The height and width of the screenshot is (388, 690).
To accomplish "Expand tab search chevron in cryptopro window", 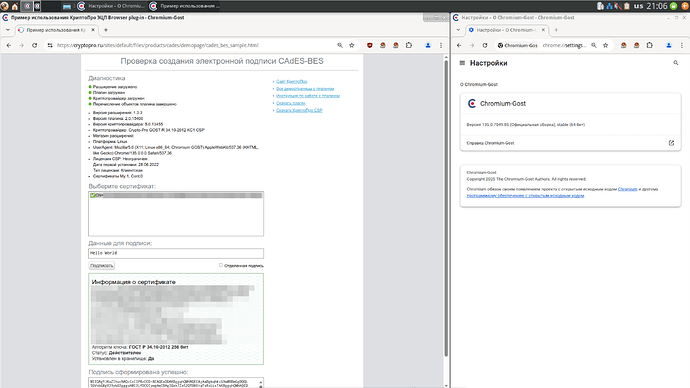I will click(7, 30).
